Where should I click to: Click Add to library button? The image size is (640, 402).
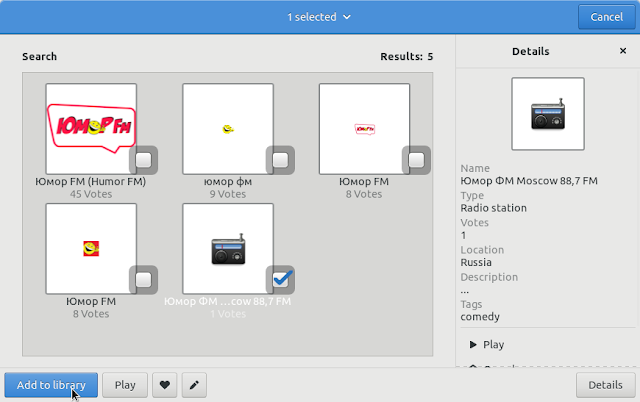(51, 385)
